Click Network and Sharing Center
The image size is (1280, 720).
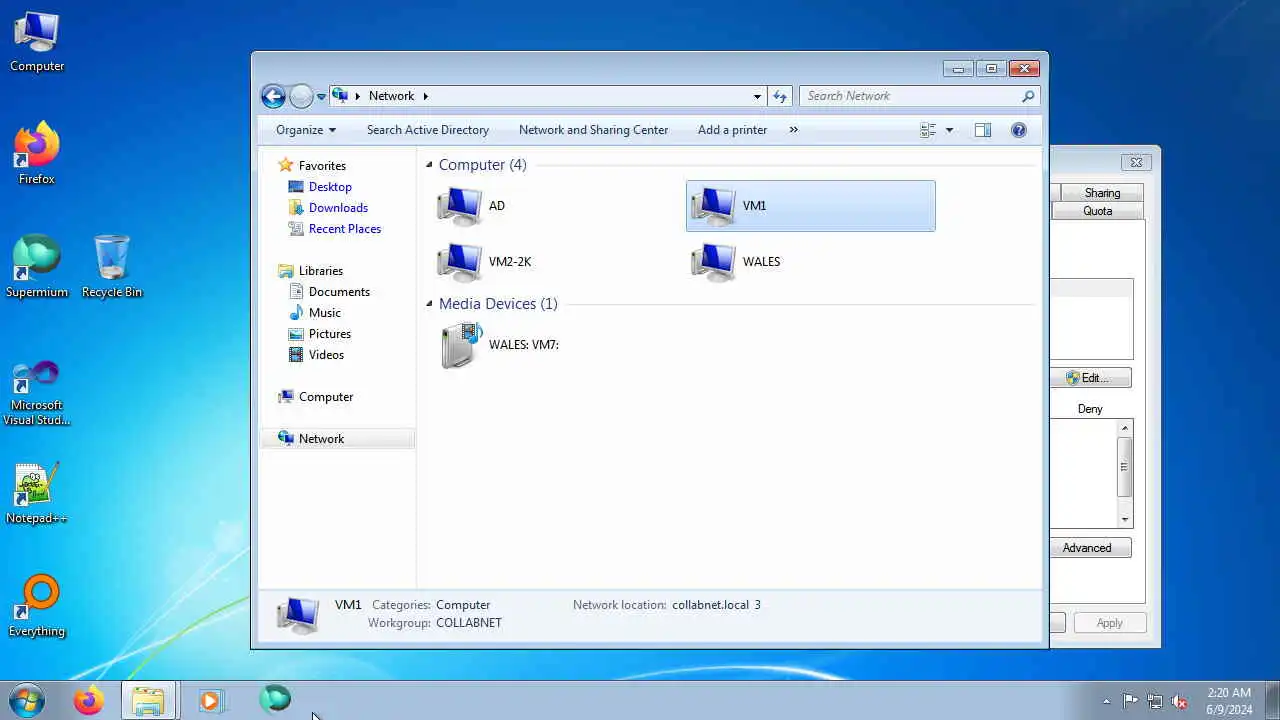(593, 130)
